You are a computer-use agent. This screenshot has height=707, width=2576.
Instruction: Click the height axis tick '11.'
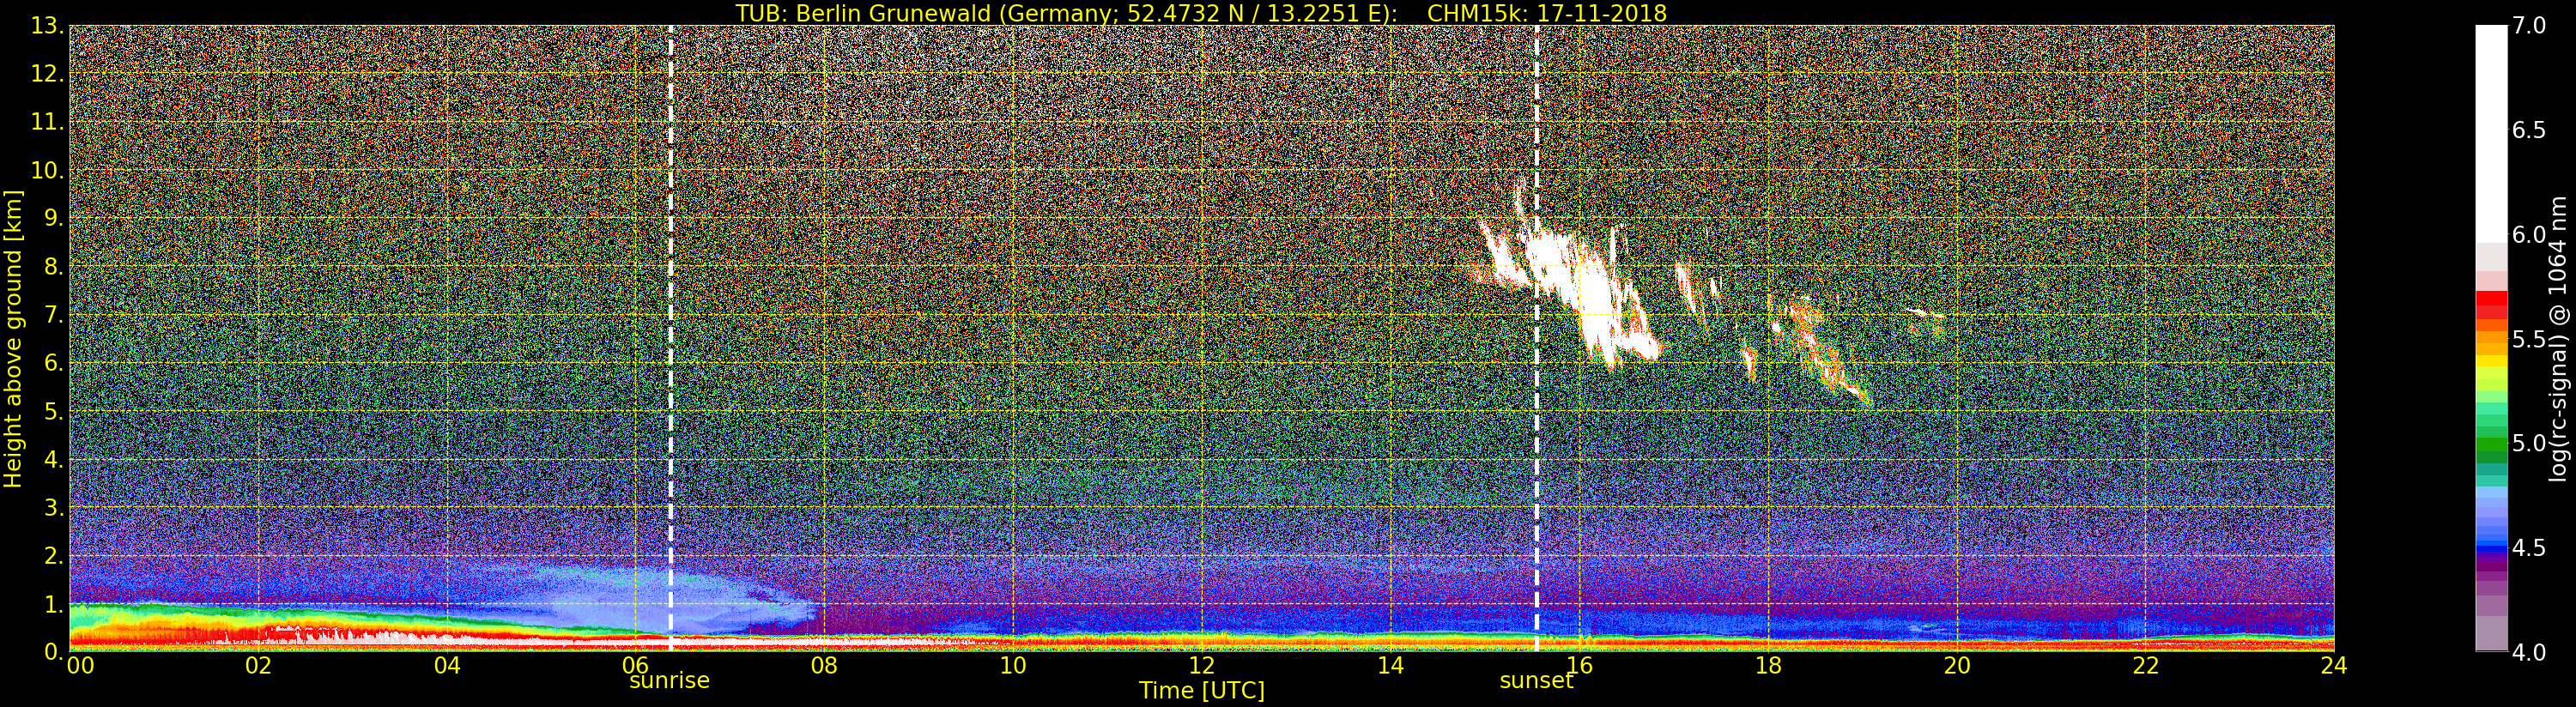[47, 122]
